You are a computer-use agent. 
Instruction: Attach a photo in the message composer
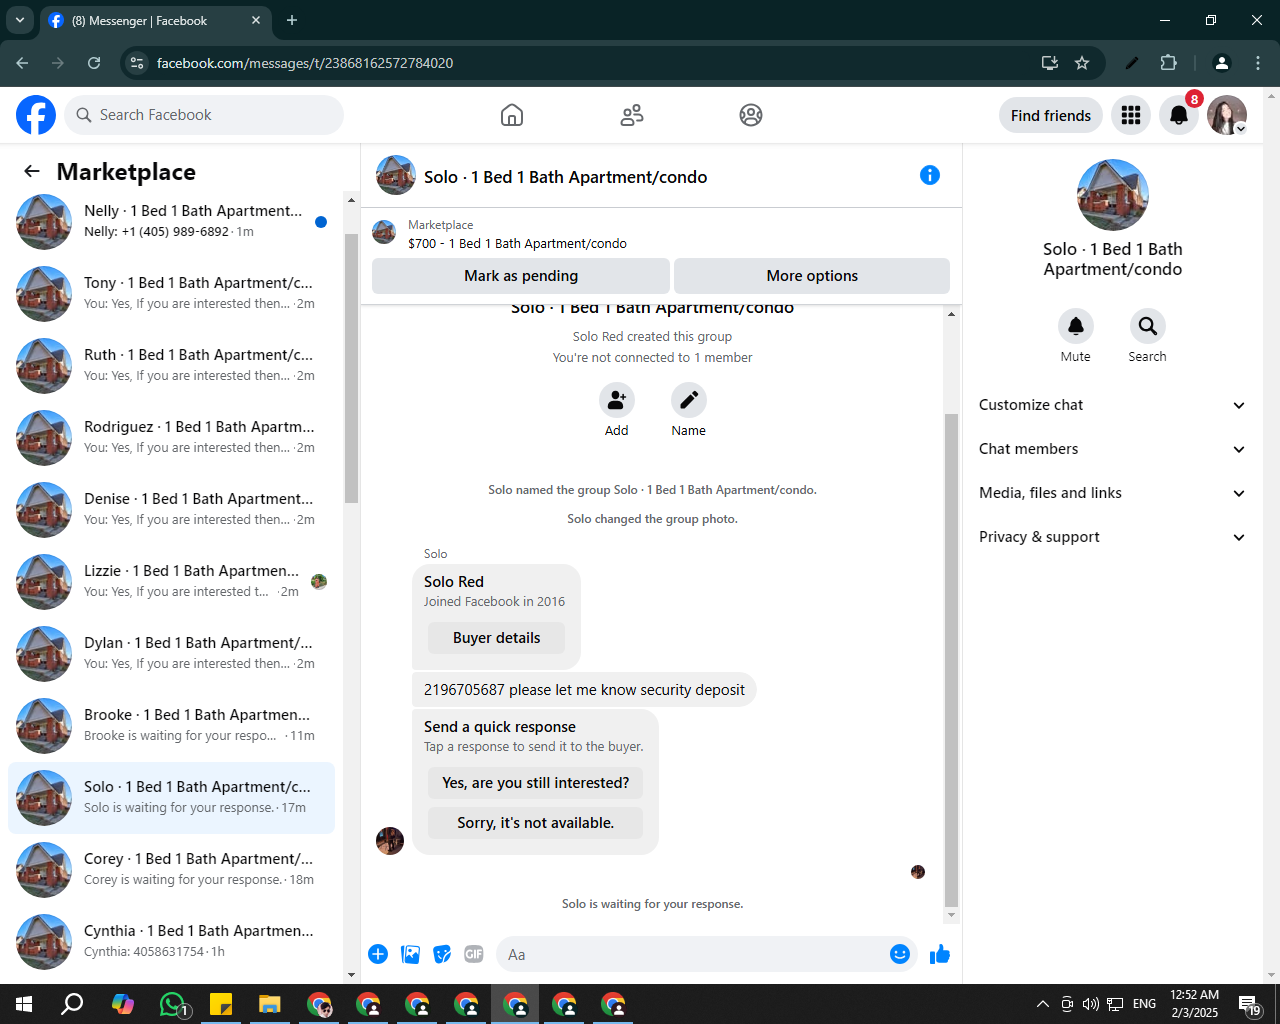coord(410,954)
